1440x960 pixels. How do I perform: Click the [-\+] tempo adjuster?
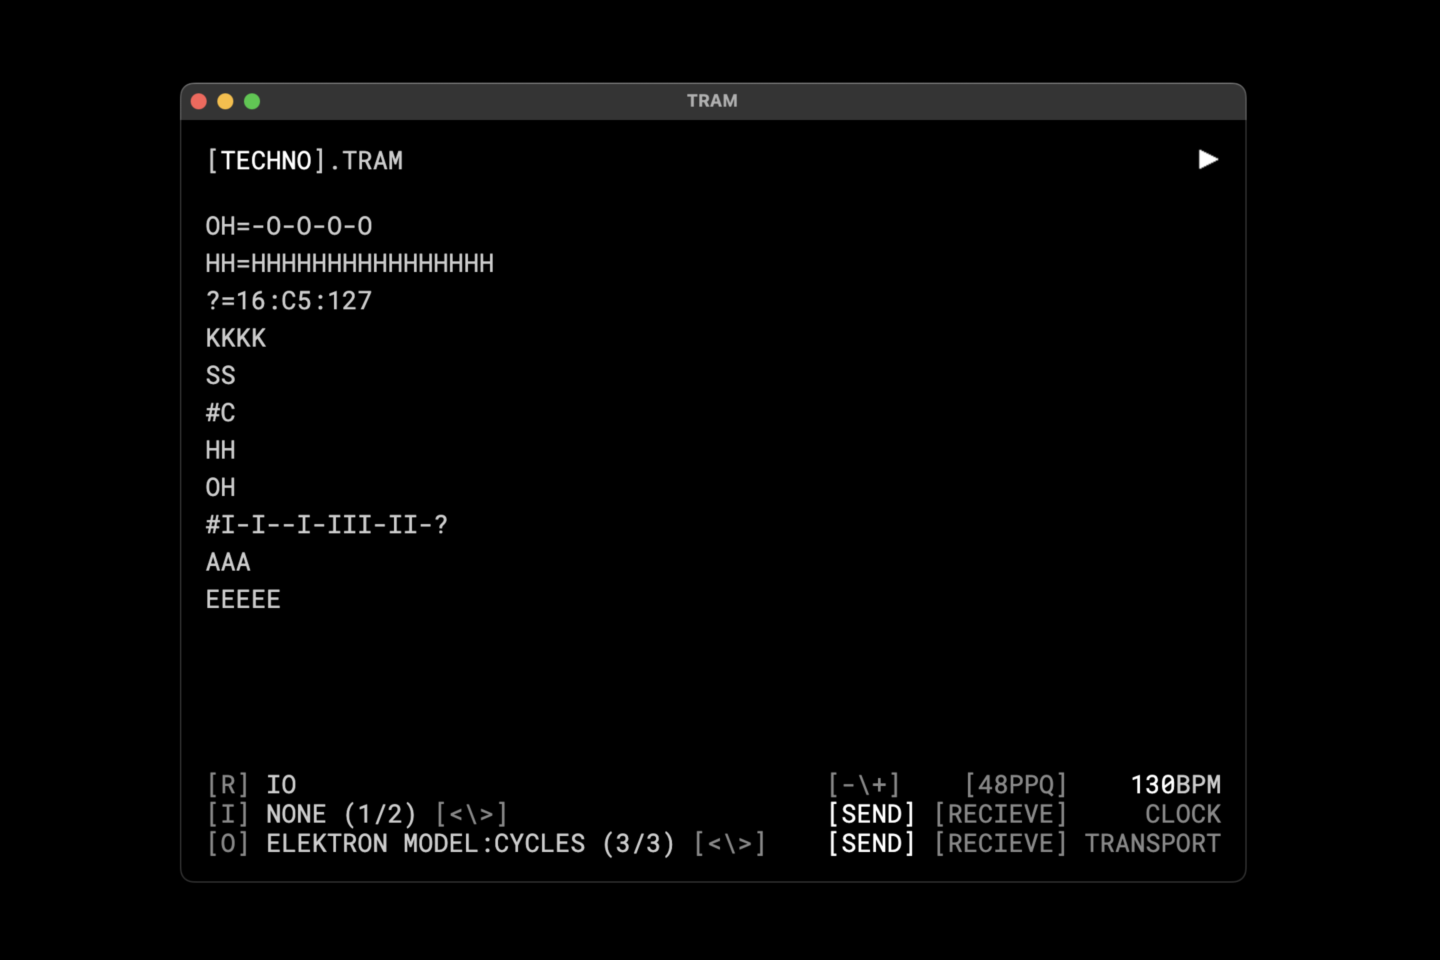[x=864, y=785]
